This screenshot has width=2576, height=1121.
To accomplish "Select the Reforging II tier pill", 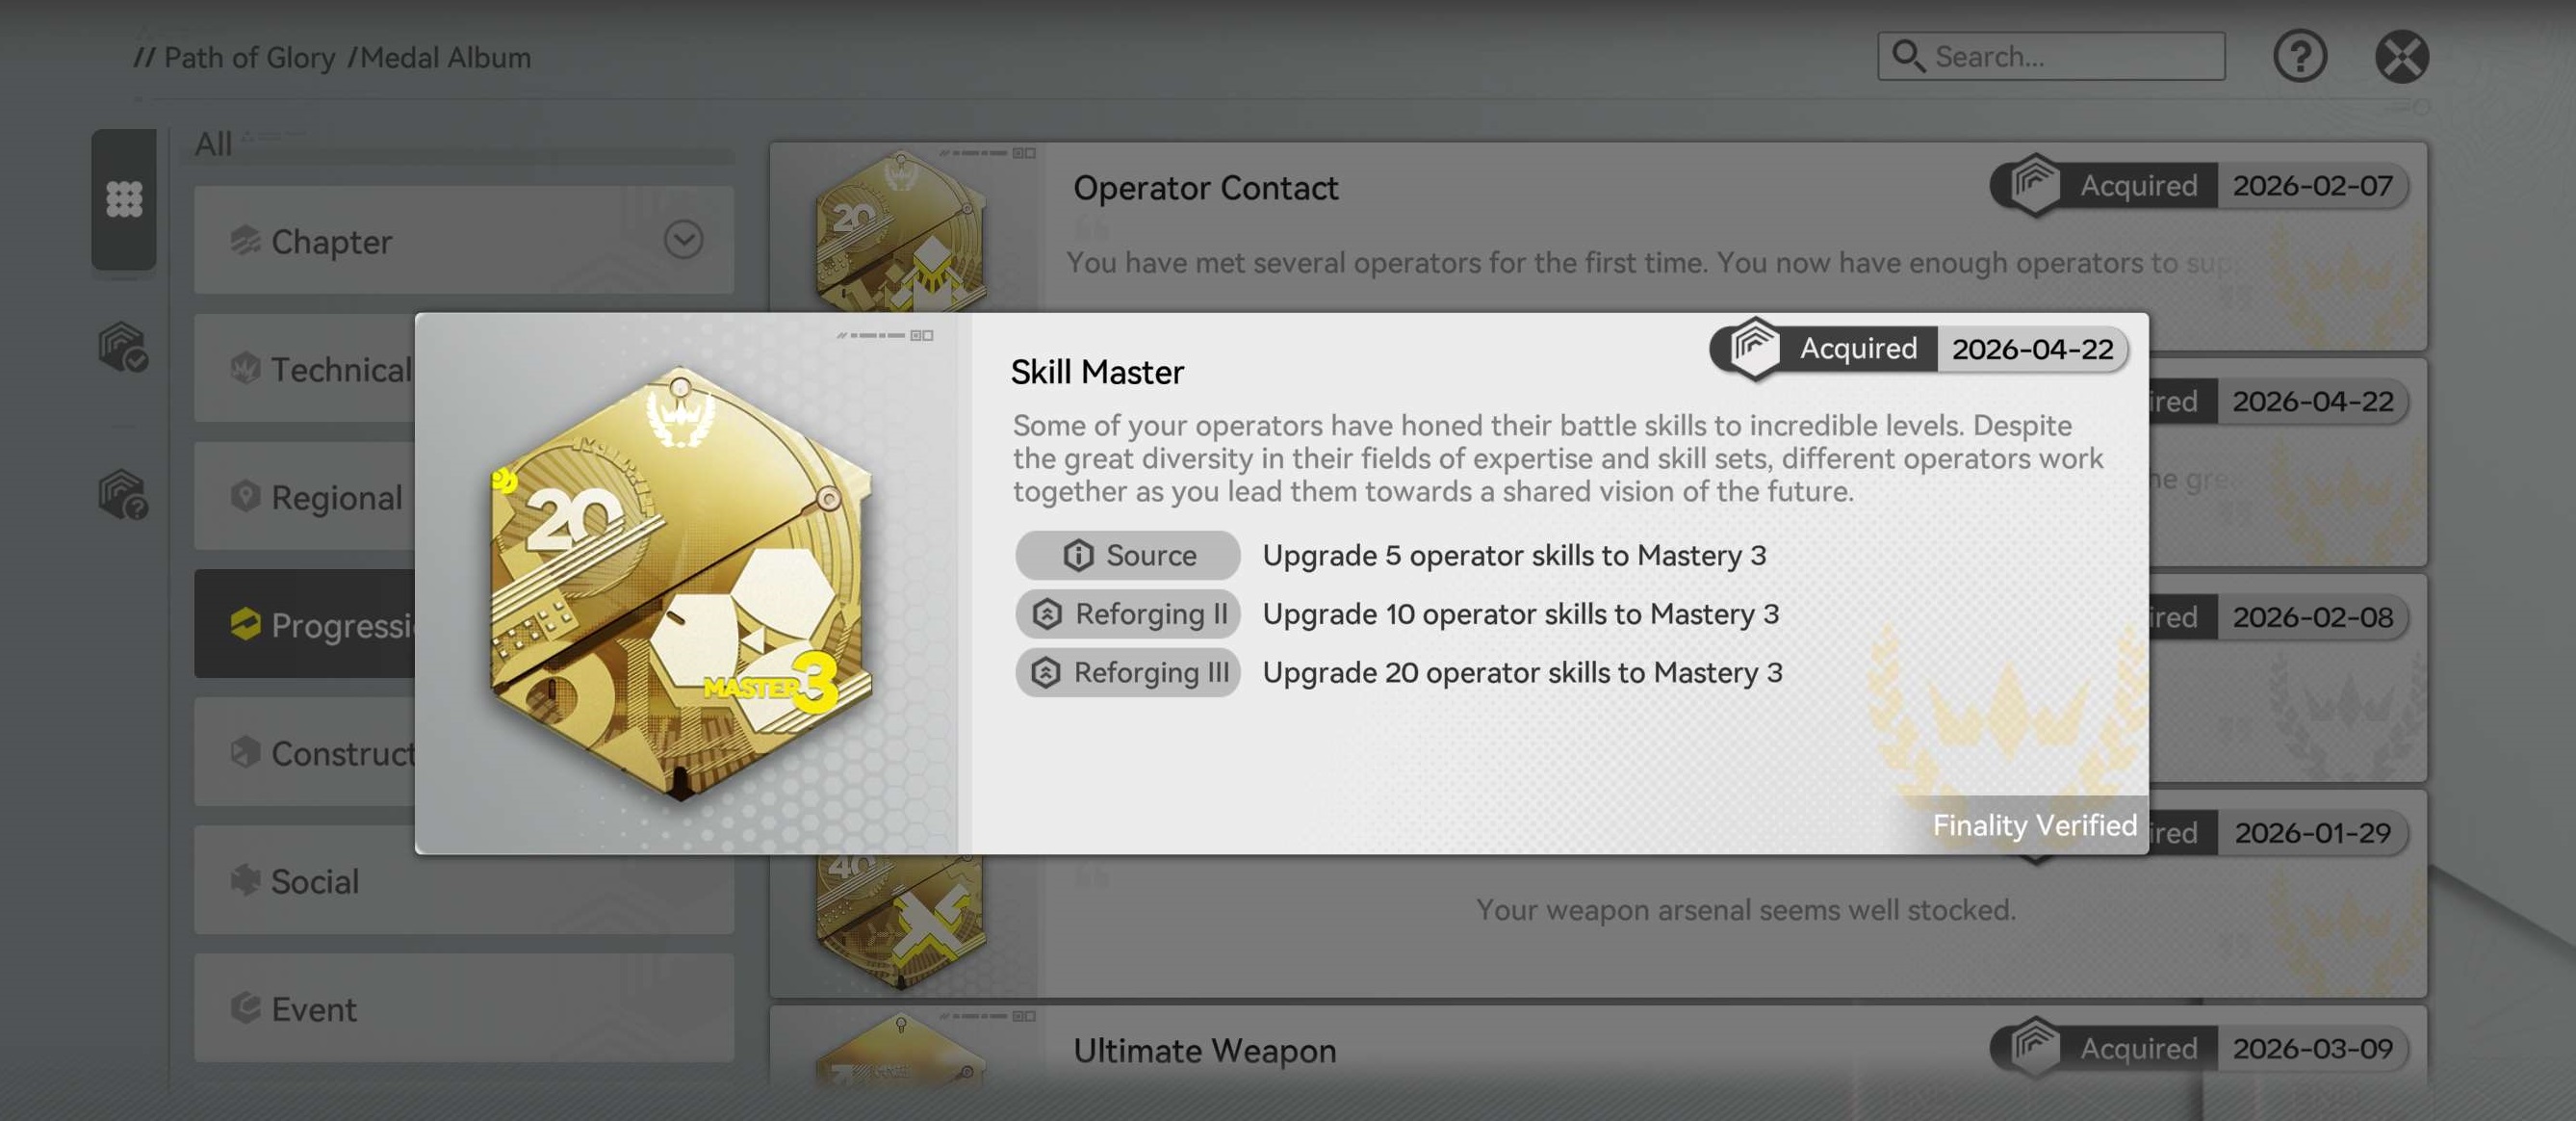I will click(x=1128, y=614).
